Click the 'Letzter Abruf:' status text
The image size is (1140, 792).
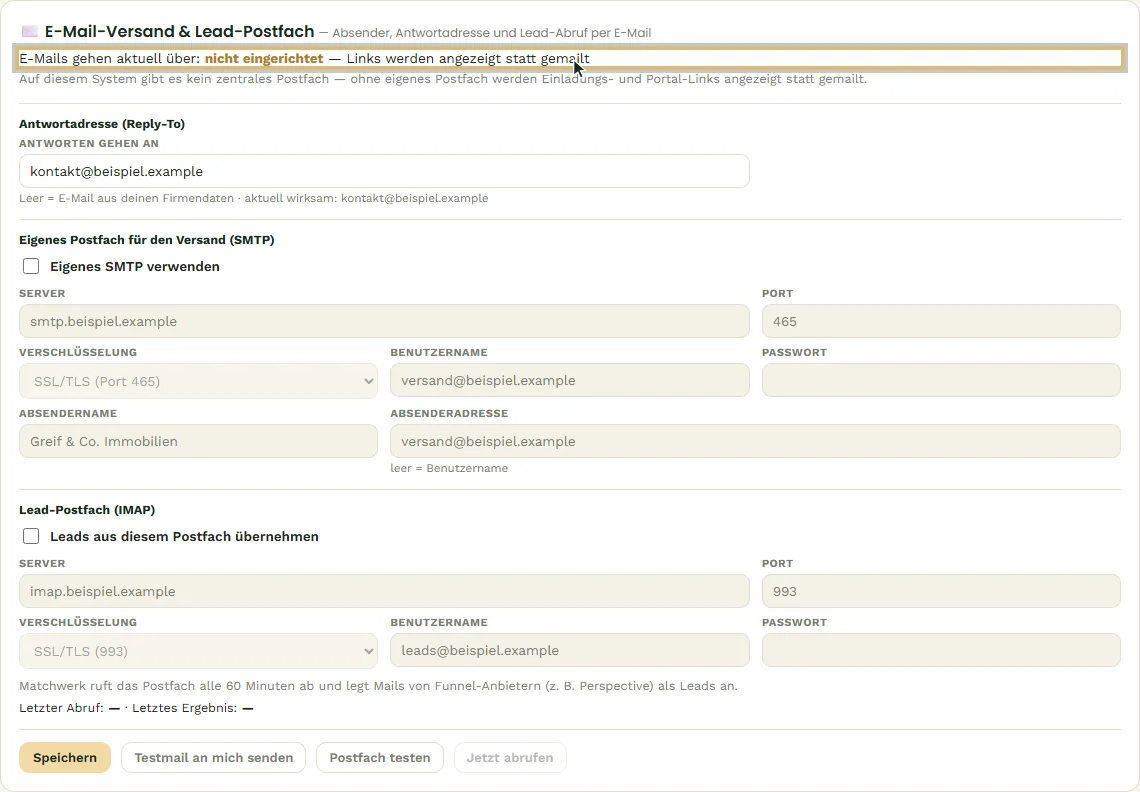[x=61, y=708]
